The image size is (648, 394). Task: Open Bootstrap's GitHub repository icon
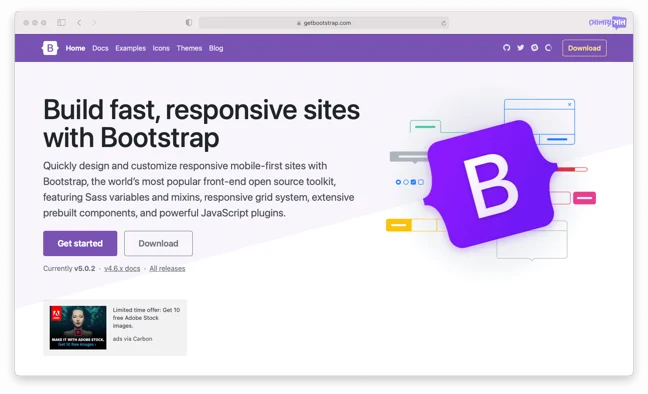(506, 48)
